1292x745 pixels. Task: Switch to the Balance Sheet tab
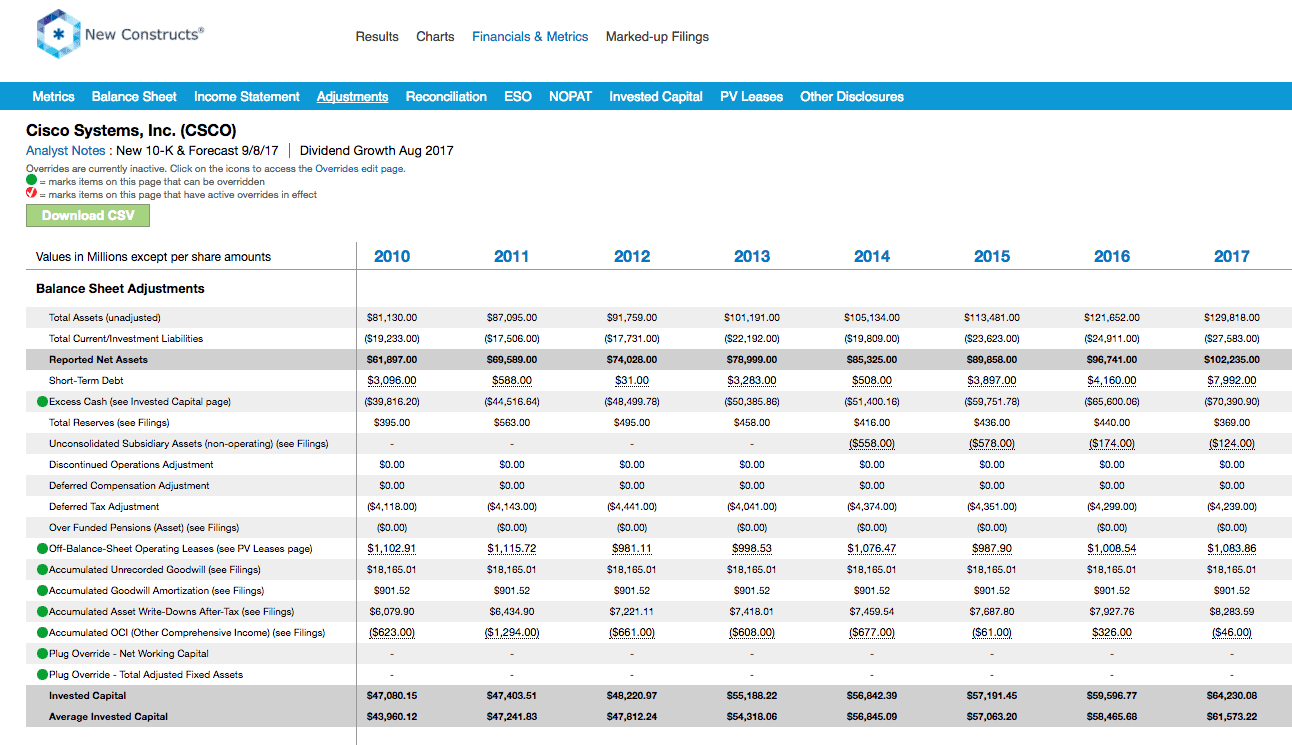pyautogui.click(x=134, y=97)
